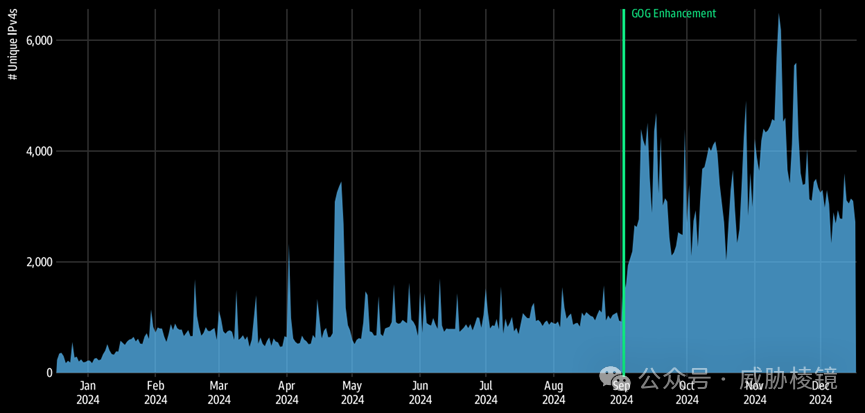Click the Jun 2024 x-axis label
The image size is (865, 413).
(420, 392)
